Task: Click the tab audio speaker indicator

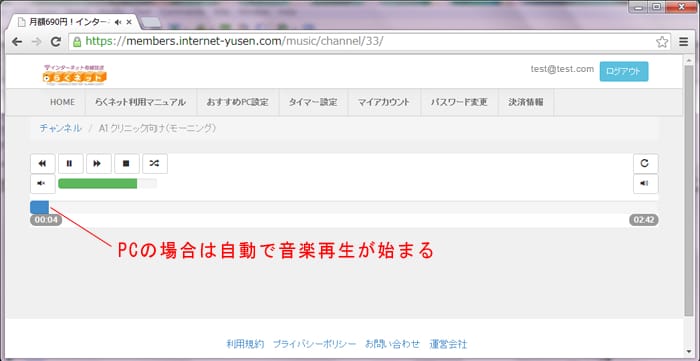Action: [x=118, y=22]
